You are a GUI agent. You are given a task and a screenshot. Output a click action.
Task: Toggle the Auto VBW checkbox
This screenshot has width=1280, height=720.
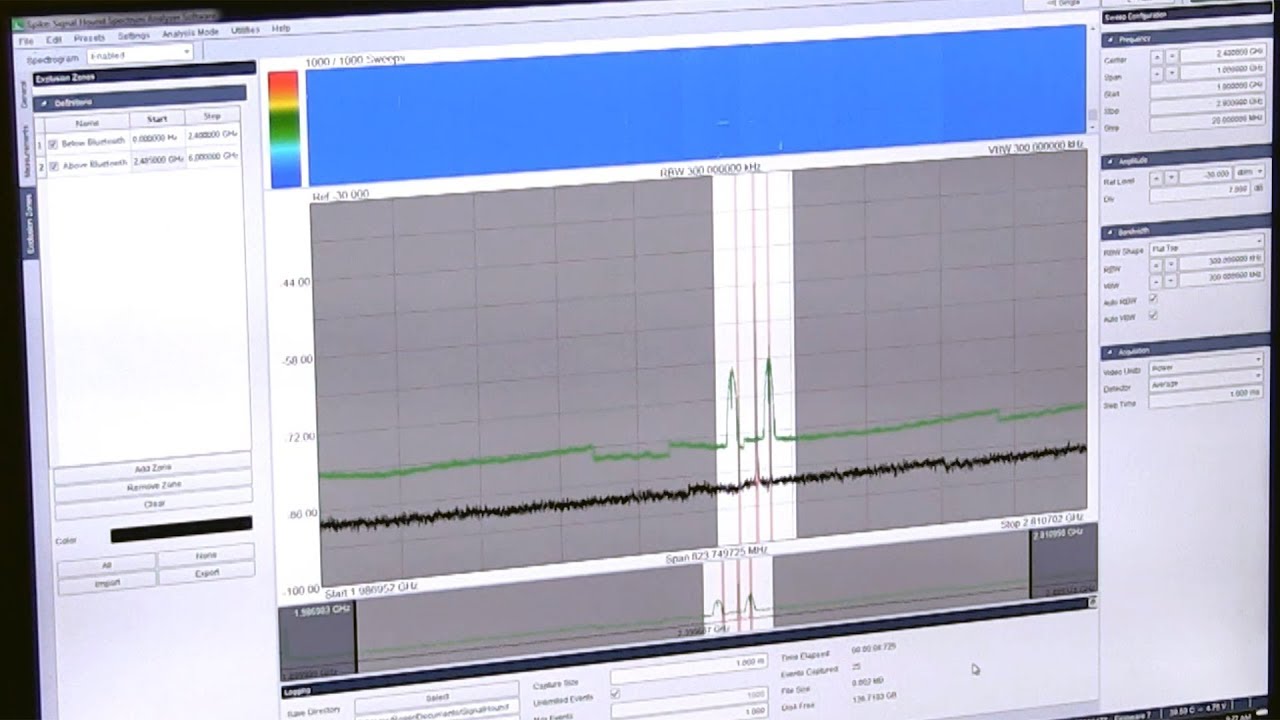pos(1153,317)
